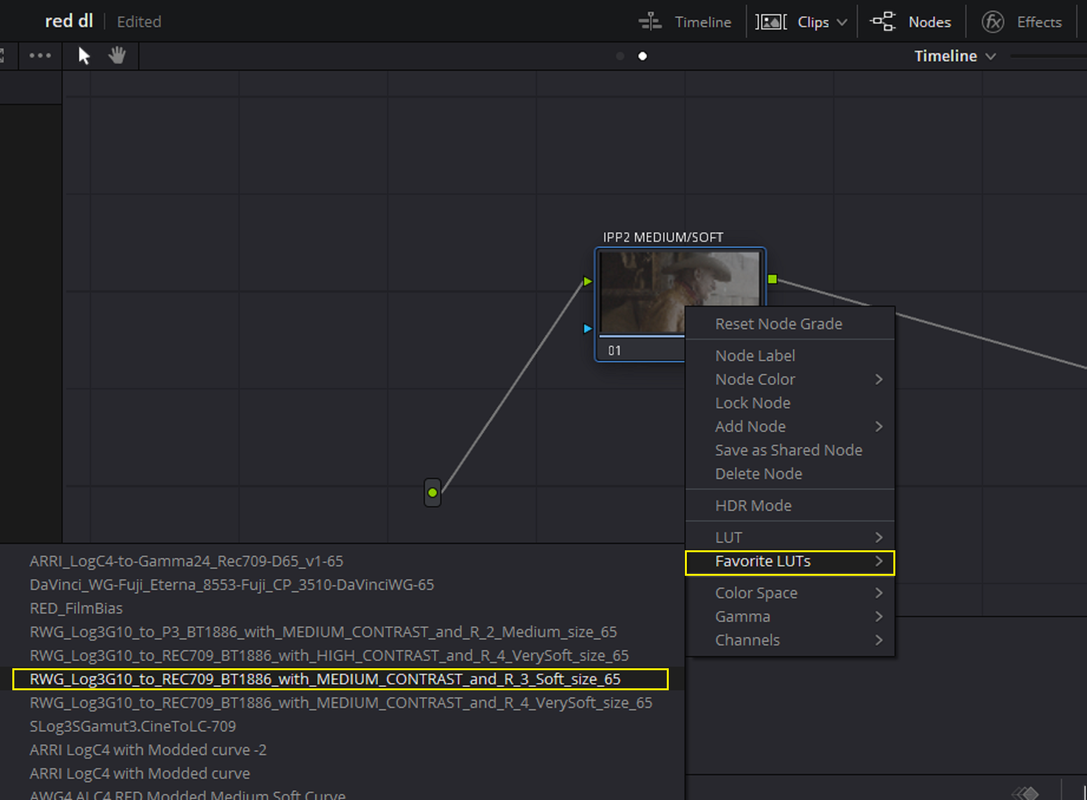This screenshot has width=1087, height=800.
Task: Click the IPP2 MEDIUM/SOFT node label
Action: point(663,237)
